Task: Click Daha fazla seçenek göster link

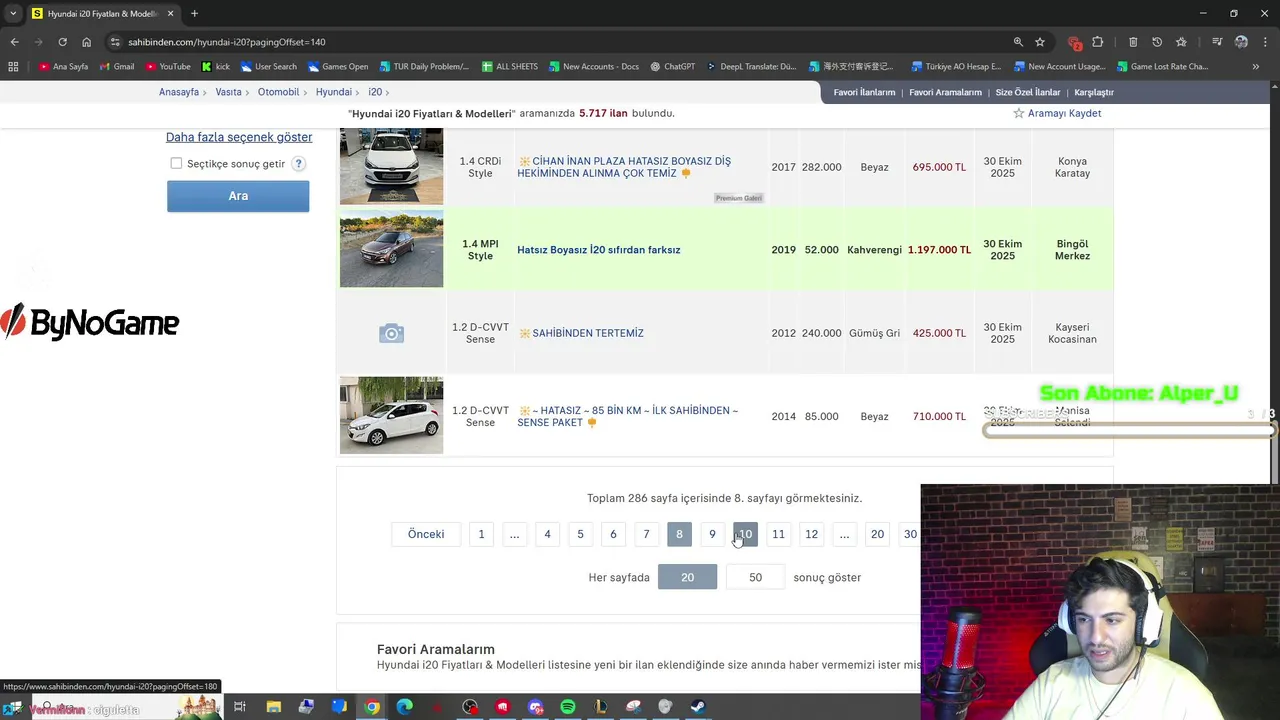Action: point(239,137)
